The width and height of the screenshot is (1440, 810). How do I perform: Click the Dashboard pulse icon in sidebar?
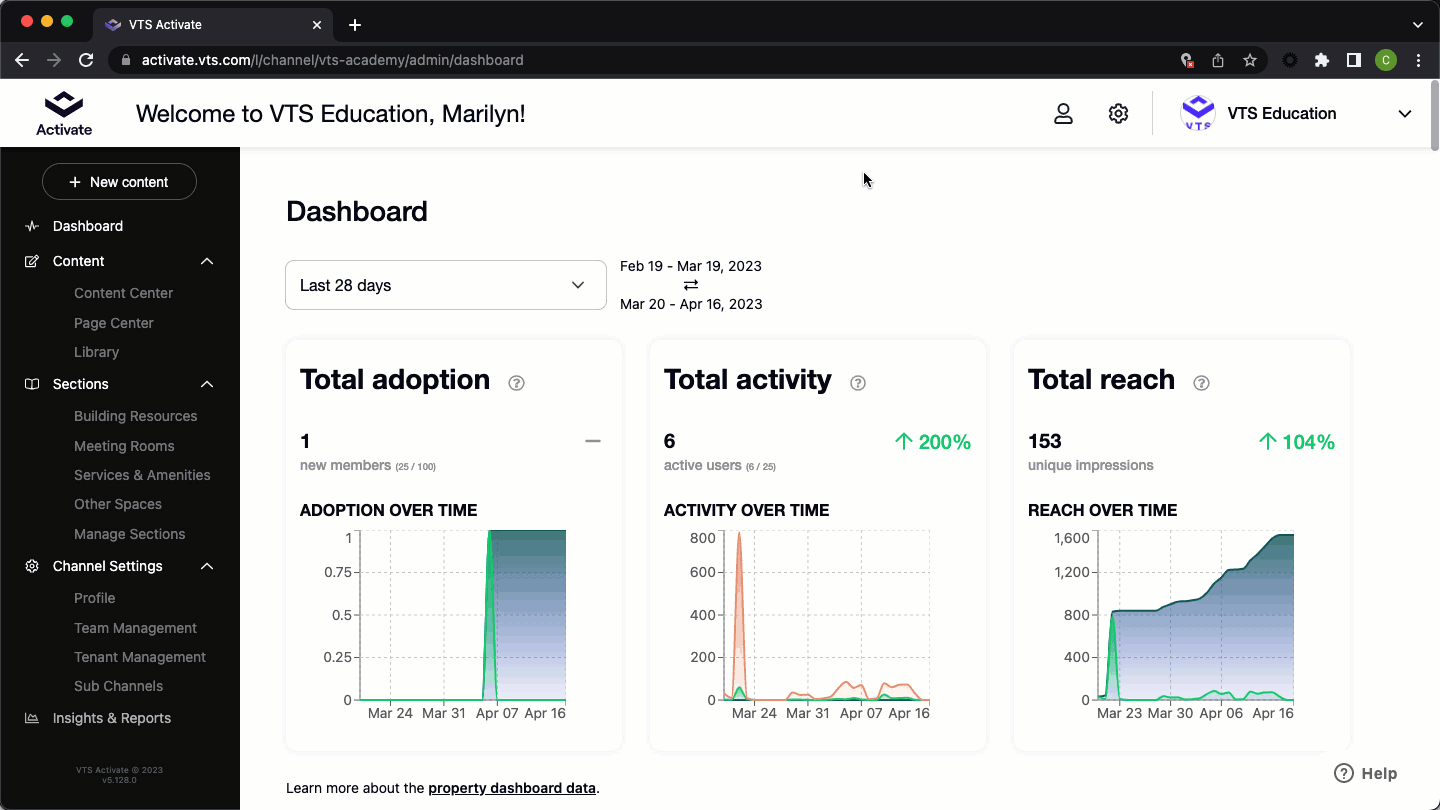32,226
